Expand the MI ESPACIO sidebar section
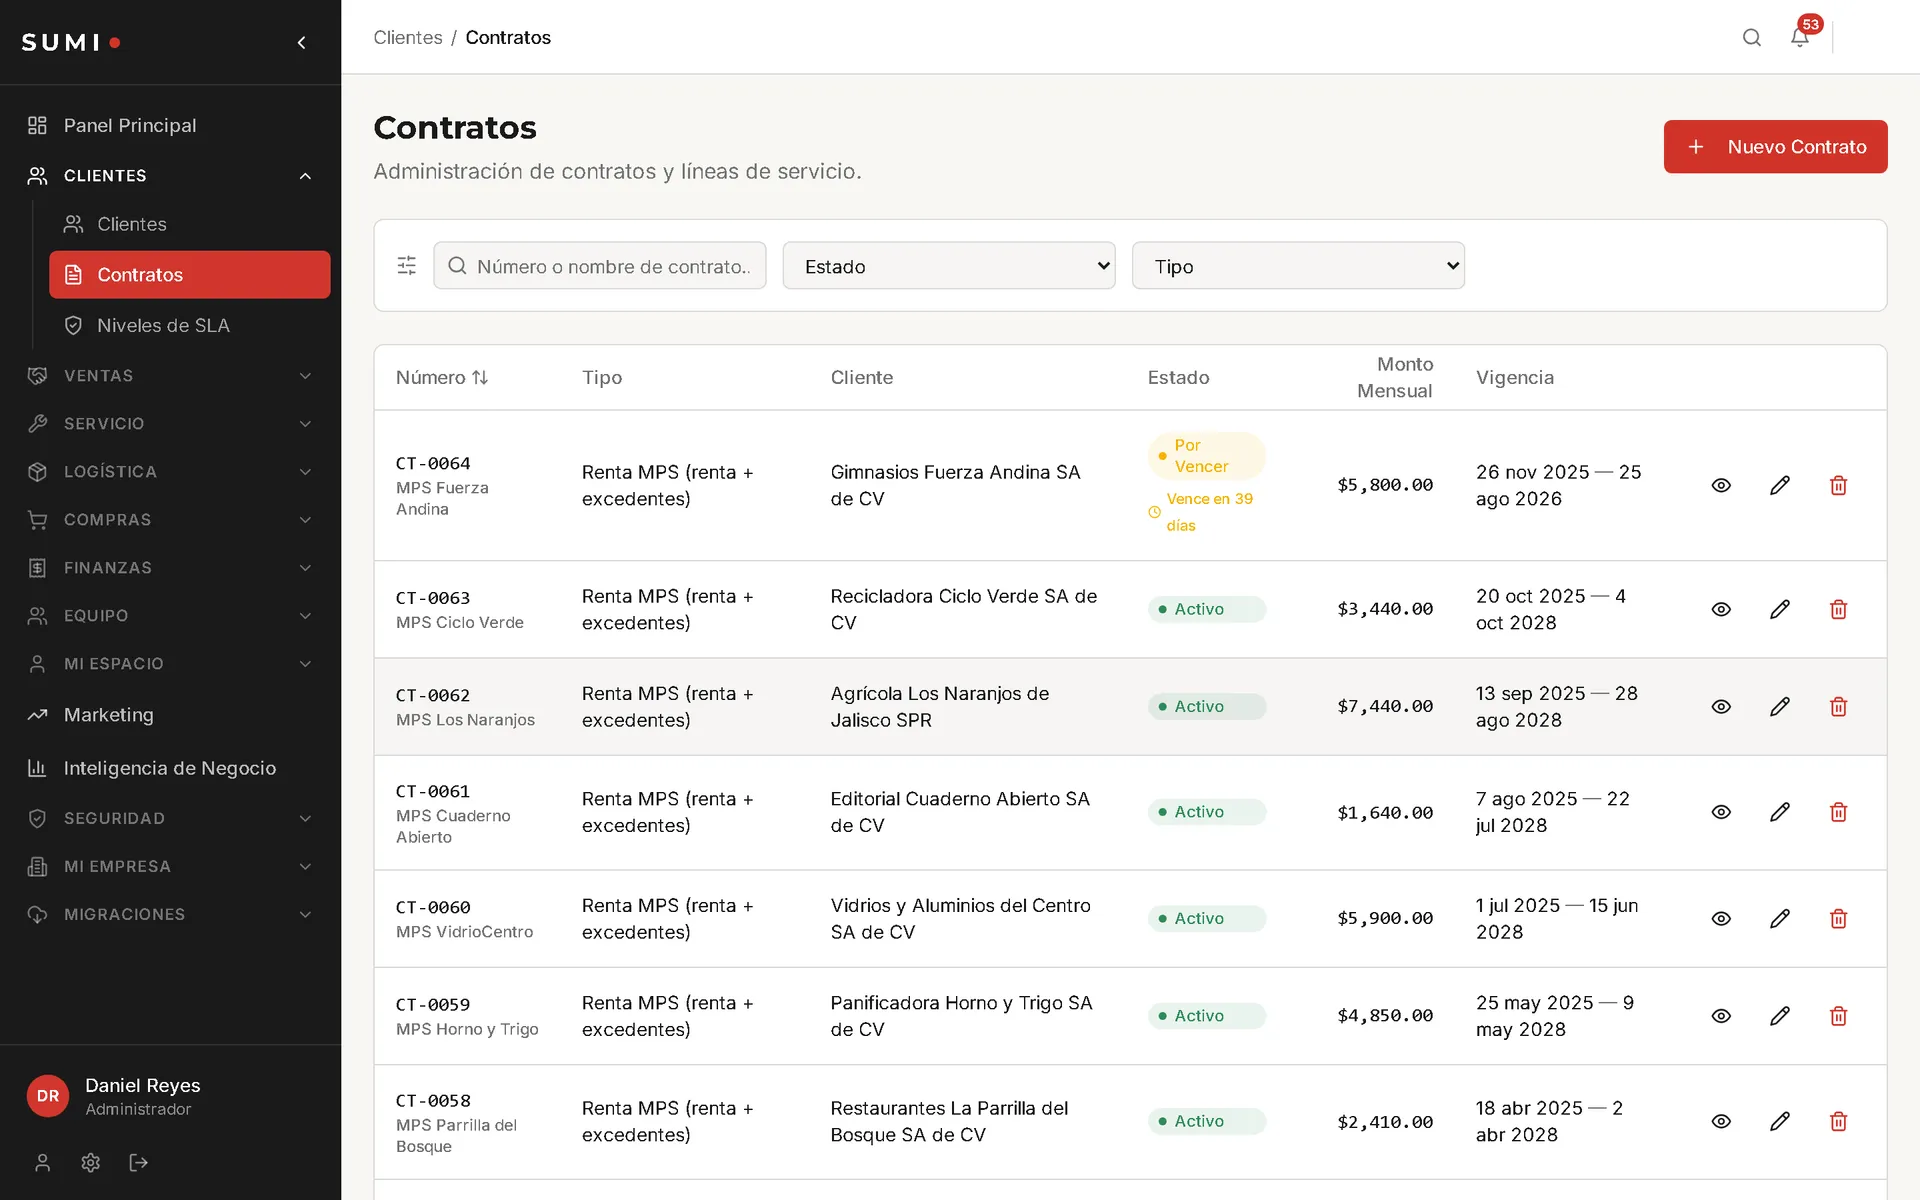 pyautogui.click(x=170, y=664)
